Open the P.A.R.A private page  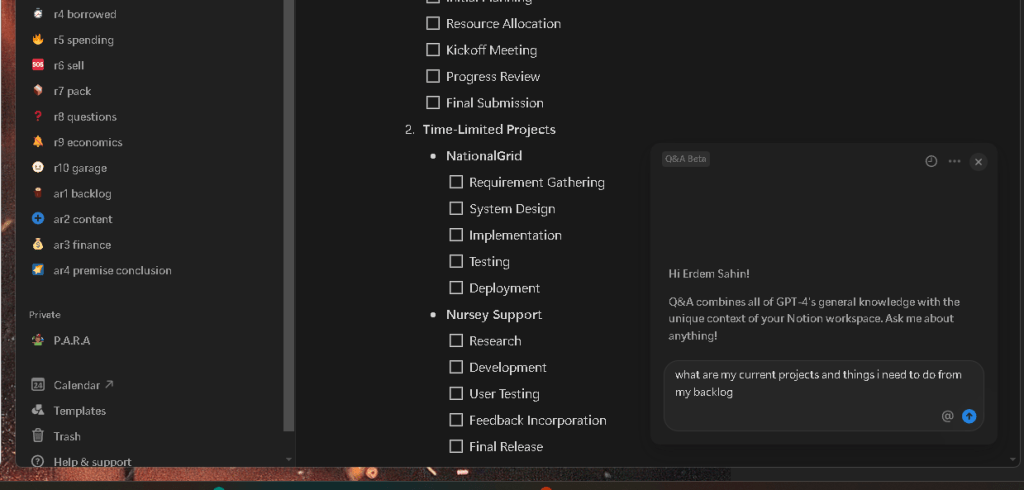(x=72, y=340)
